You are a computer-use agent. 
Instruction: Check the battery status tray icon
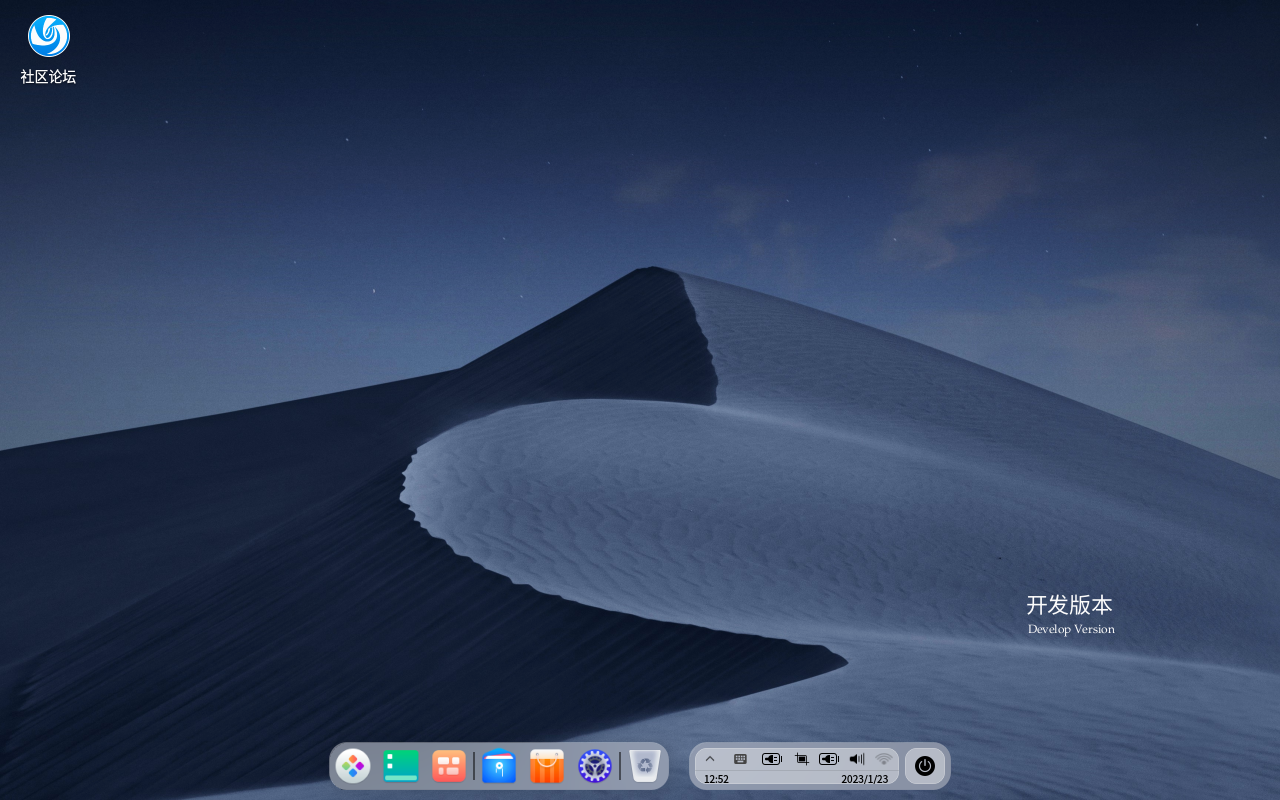pos(772,758)
